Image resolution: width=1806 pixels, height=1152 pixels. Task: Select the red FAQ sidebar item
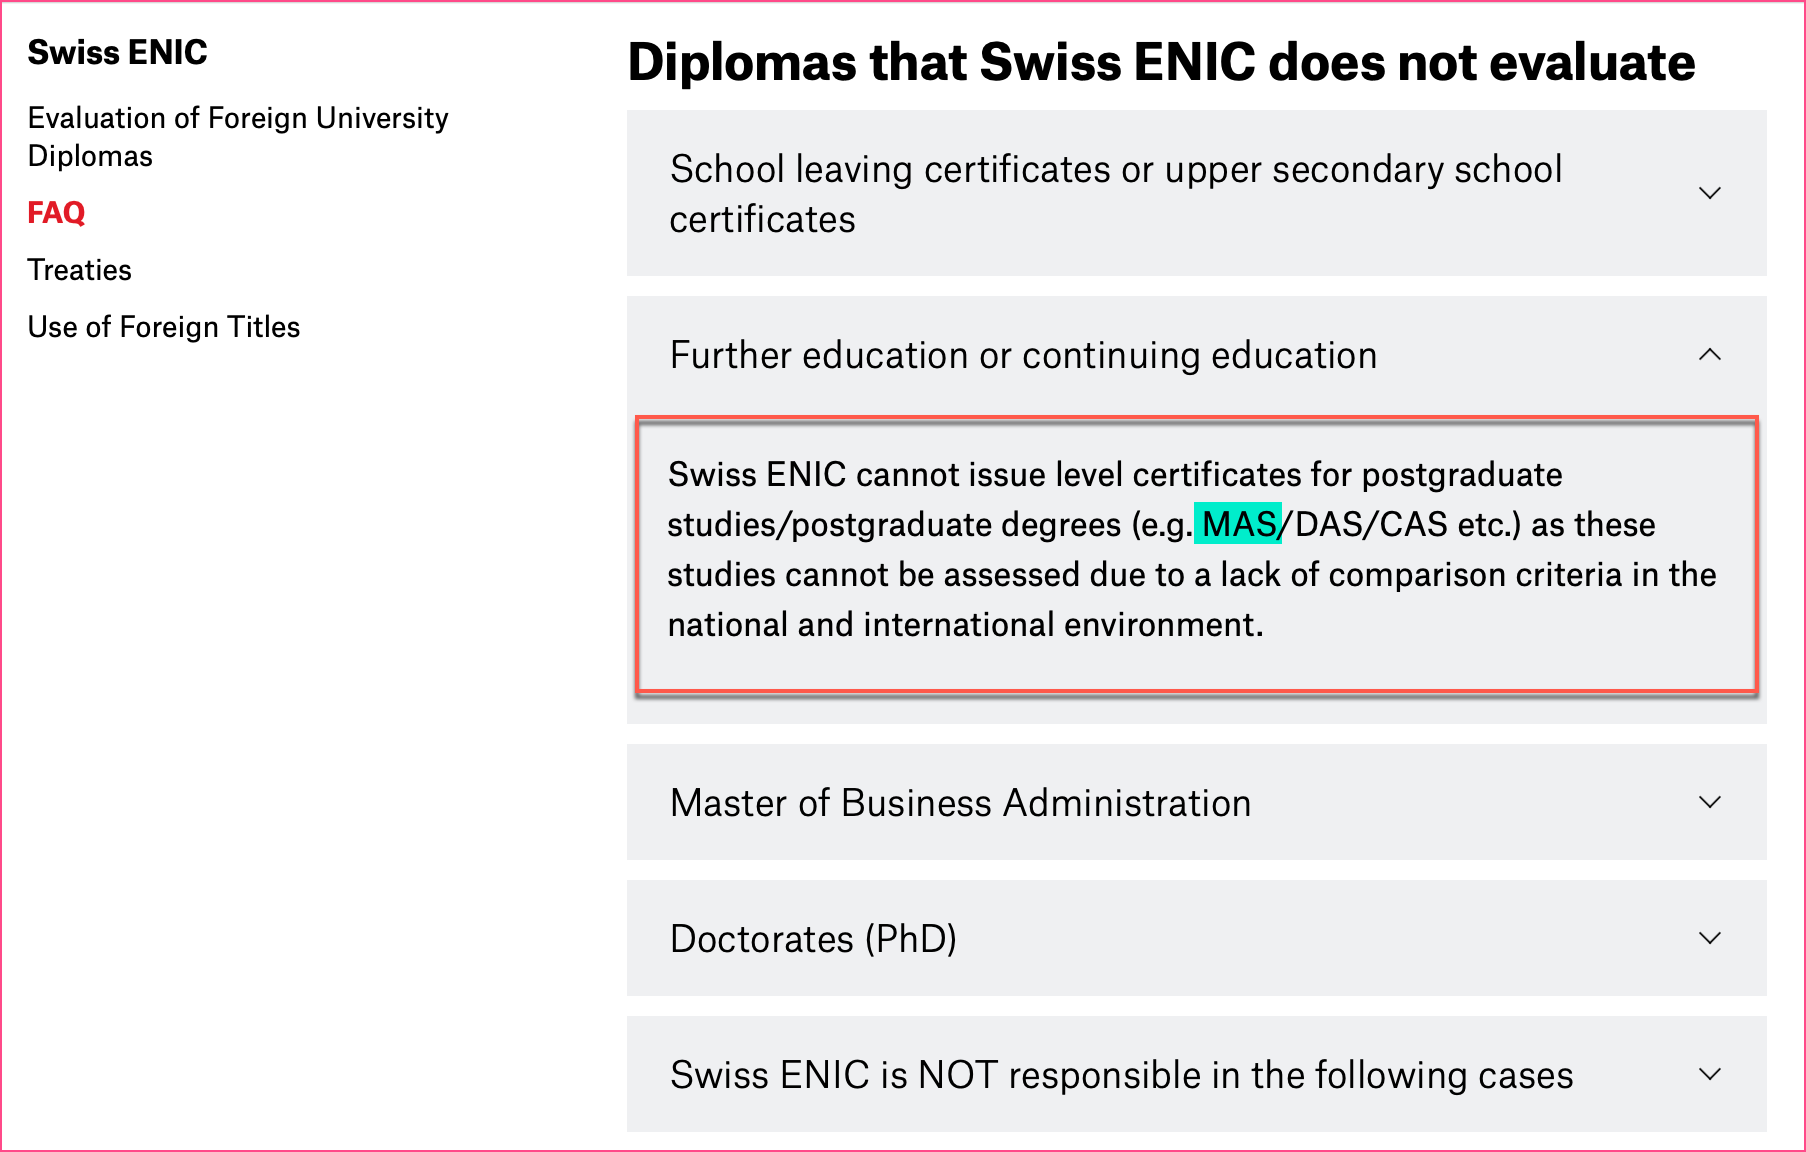56,213
